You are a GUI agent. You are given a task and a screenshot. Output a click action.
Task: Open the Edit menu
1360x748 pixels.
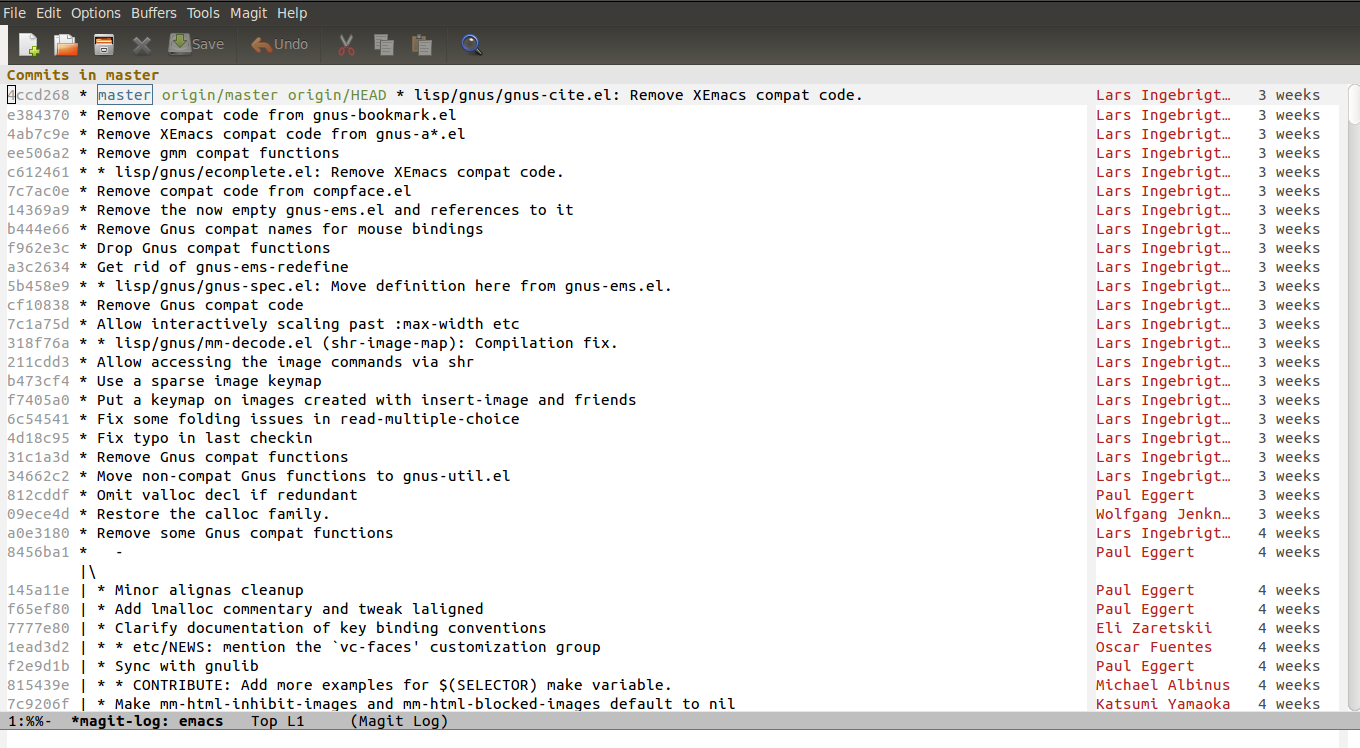tap(48, 13)
